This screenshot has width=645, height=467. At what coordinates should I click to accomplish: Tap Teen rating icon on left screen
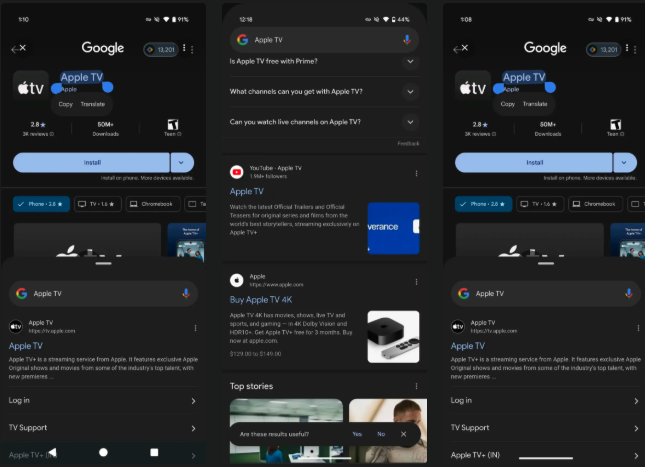(x=173, y=124)
